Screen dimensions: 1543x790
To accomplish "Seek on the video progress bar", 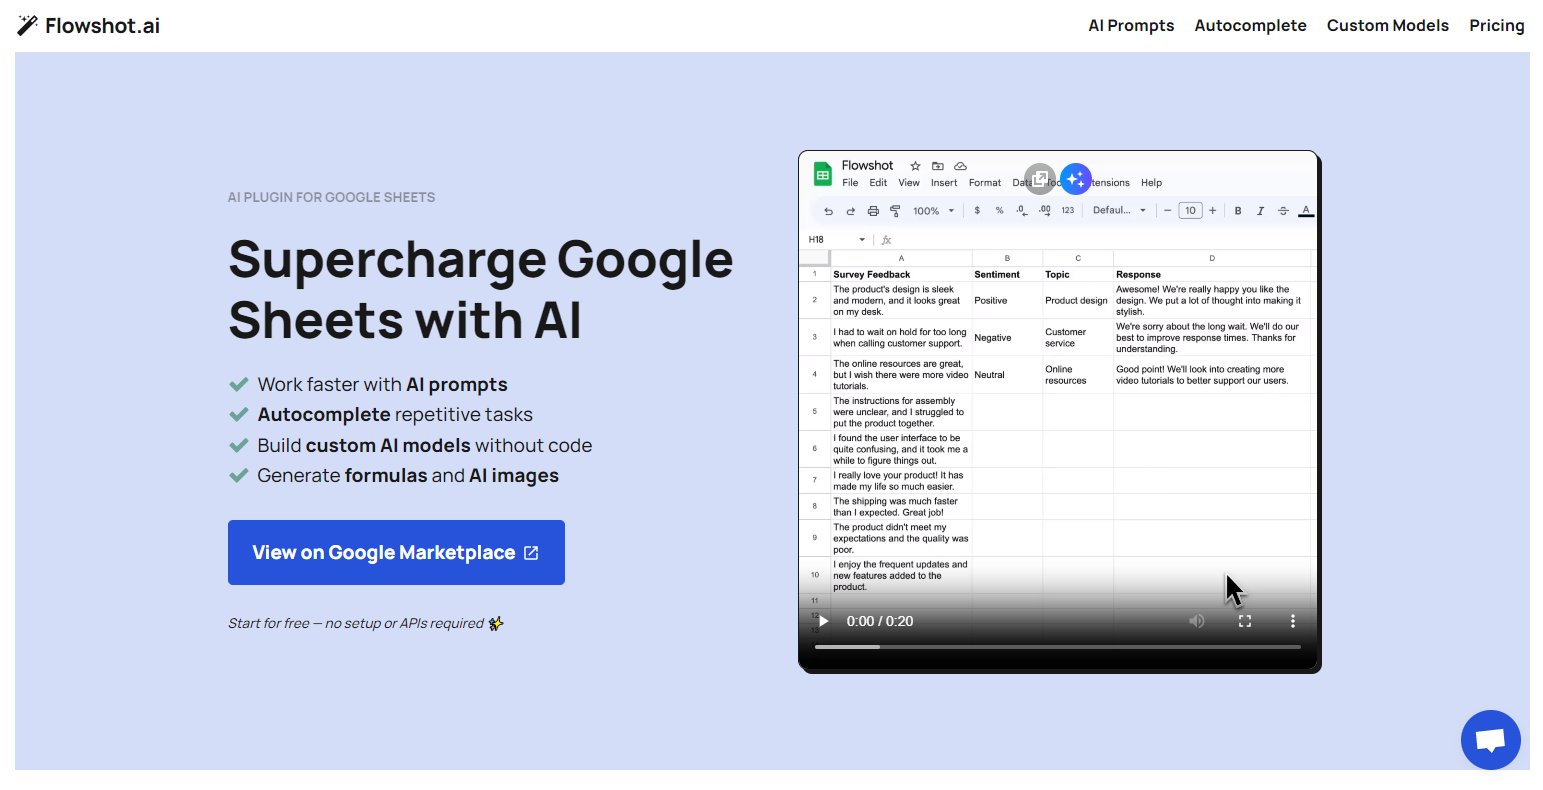I will coord(1058,647).
